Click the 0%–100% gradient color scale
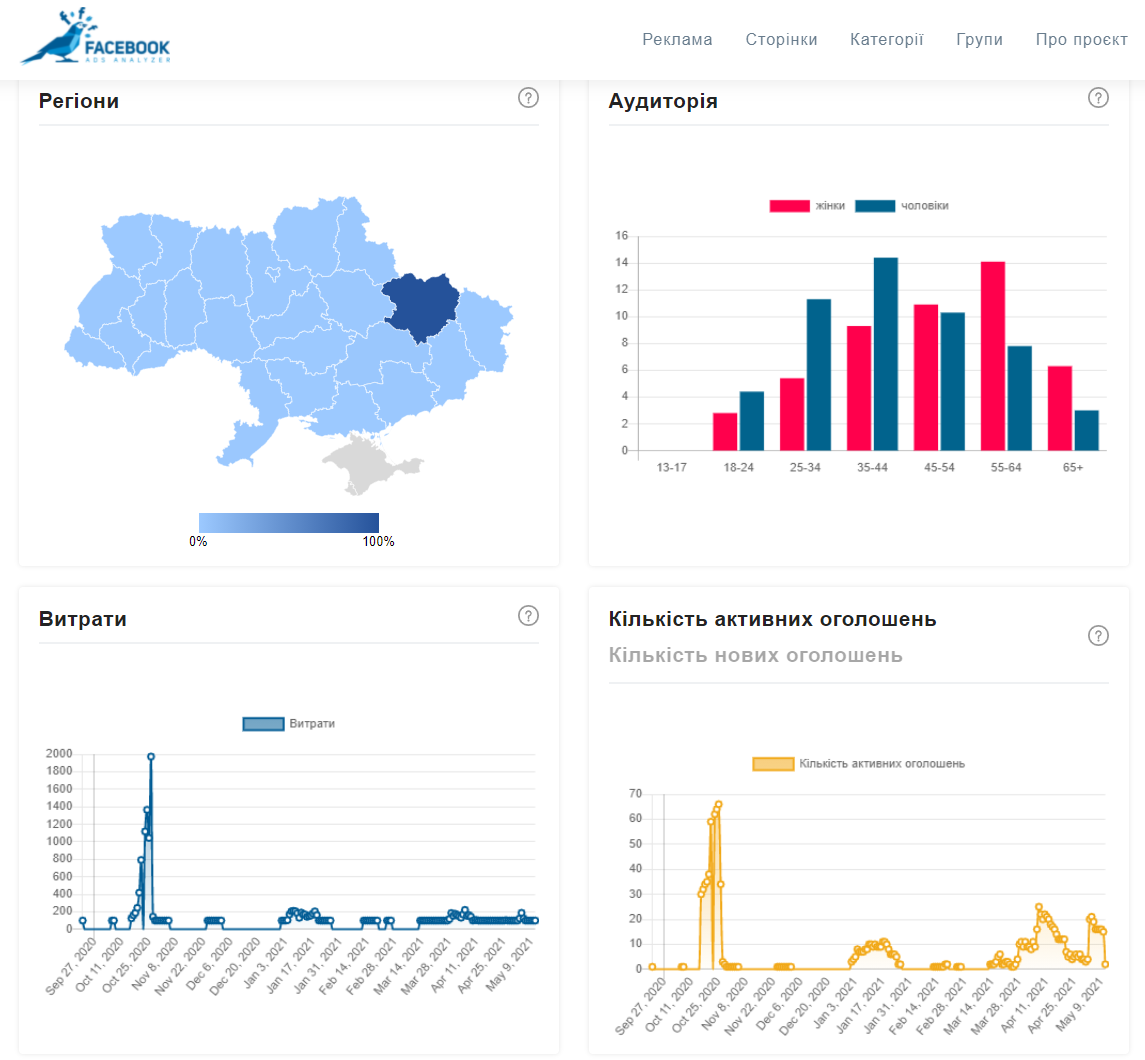 [289, 523]
